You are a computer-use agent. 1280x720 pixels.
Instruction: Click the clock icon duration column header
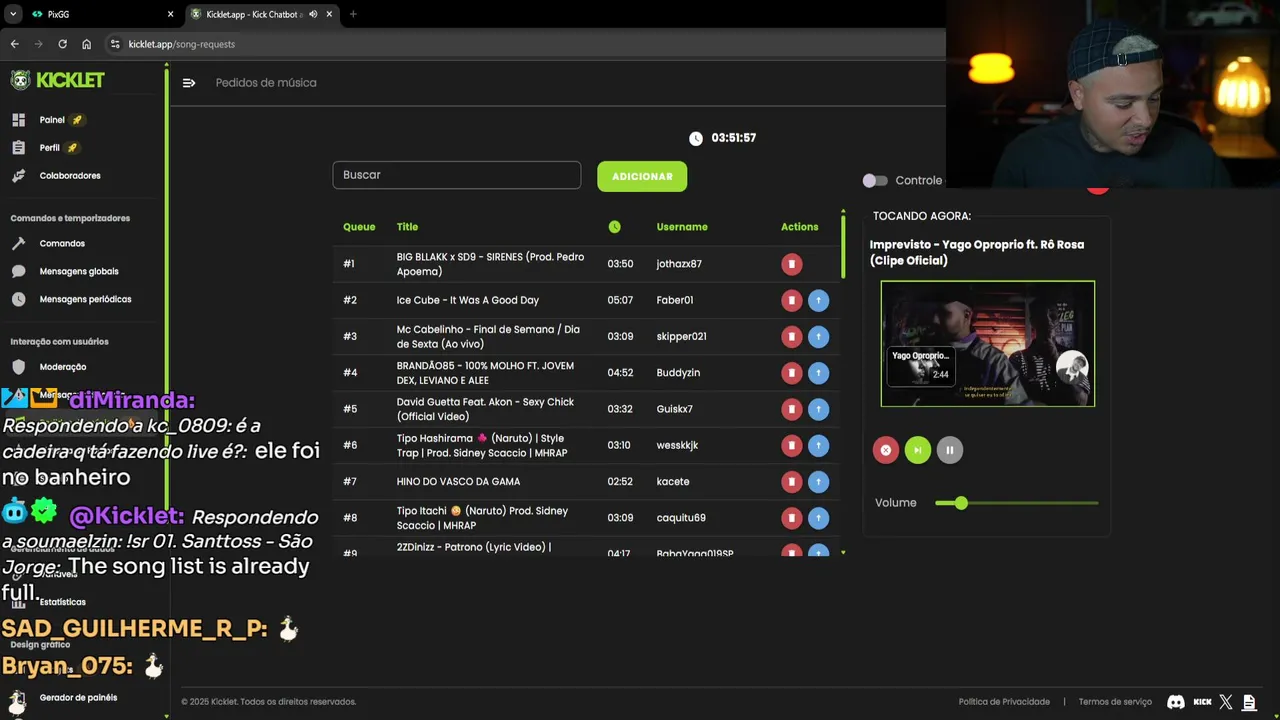tap(614, 227)
